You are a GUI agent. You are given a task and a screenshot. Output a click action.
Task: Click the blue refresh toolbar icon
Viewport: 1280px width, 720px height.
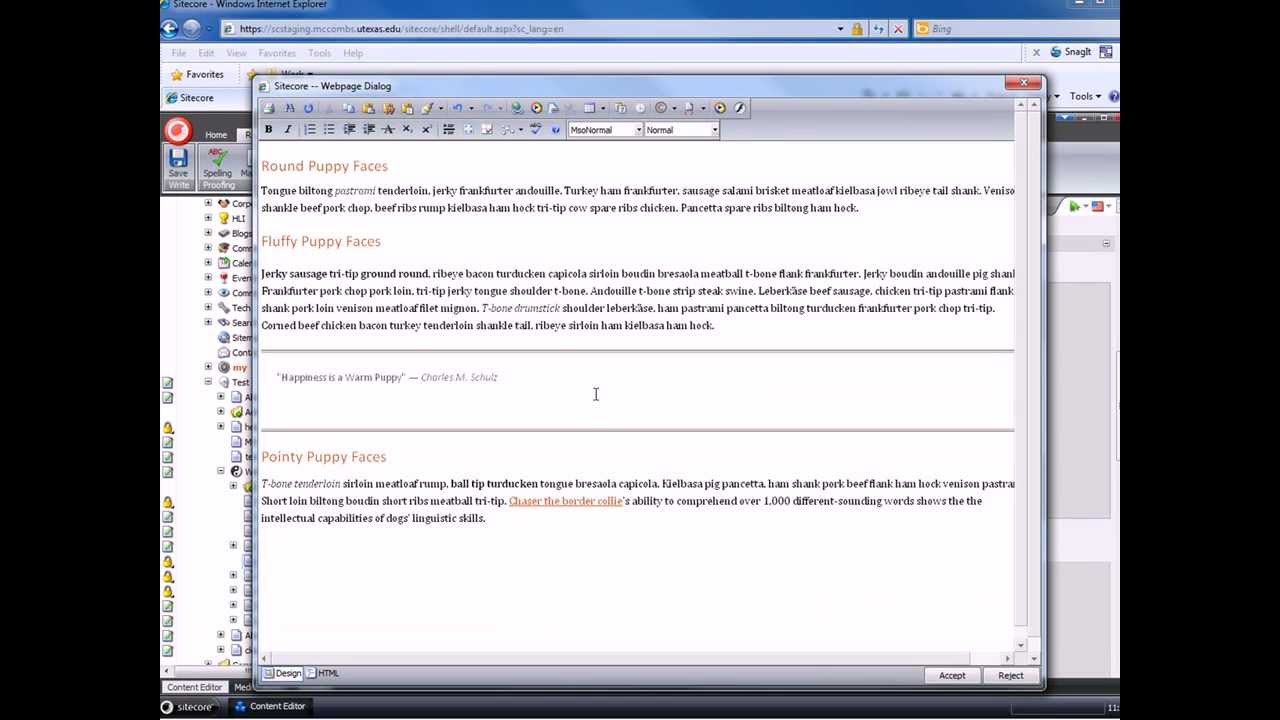[x=309, y=108]
